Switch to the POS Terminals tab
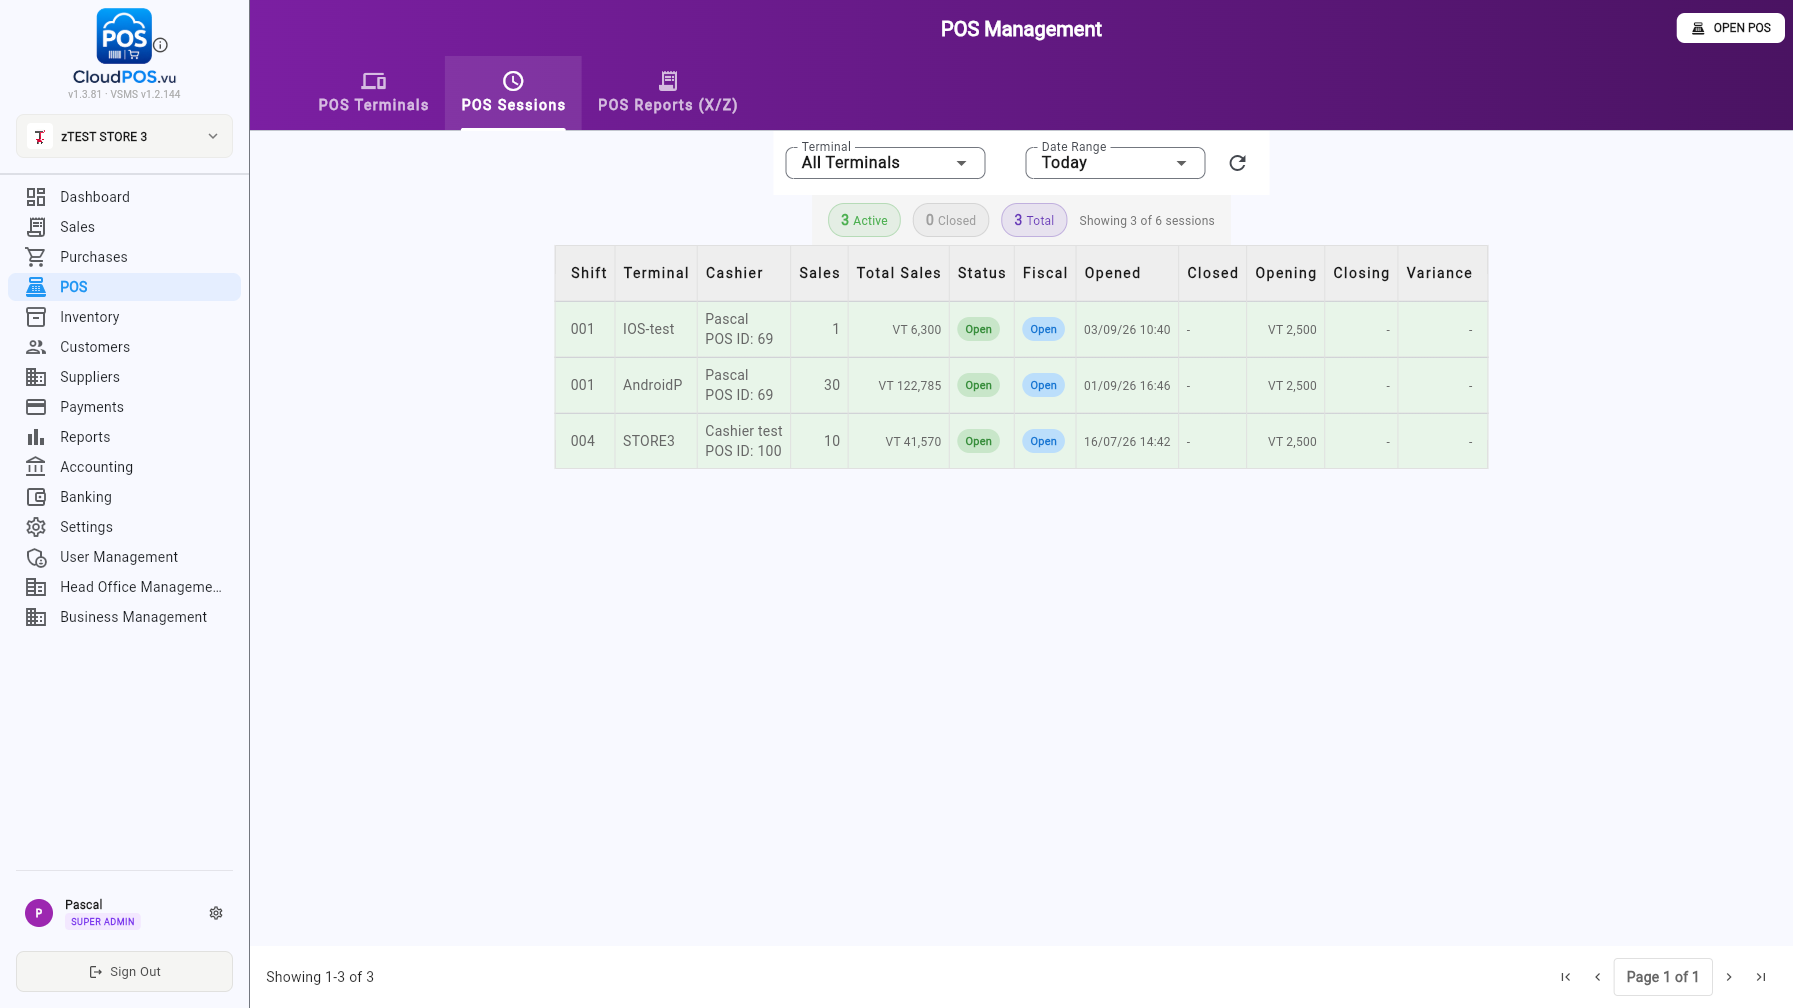 [x=373, y=93]
